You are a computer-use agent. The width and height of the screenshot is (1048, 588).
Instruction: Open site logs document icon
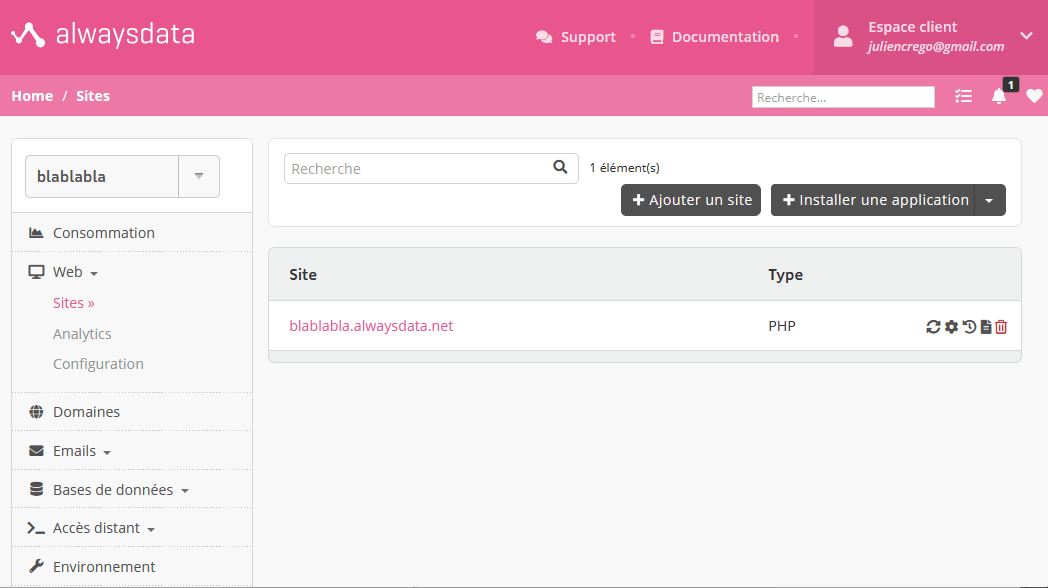(986, 327)
